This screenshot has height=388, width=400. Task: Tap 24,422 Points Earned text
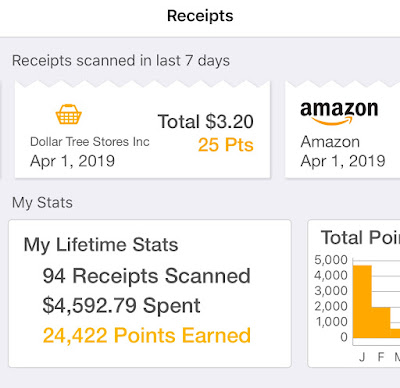coord(147,335)
